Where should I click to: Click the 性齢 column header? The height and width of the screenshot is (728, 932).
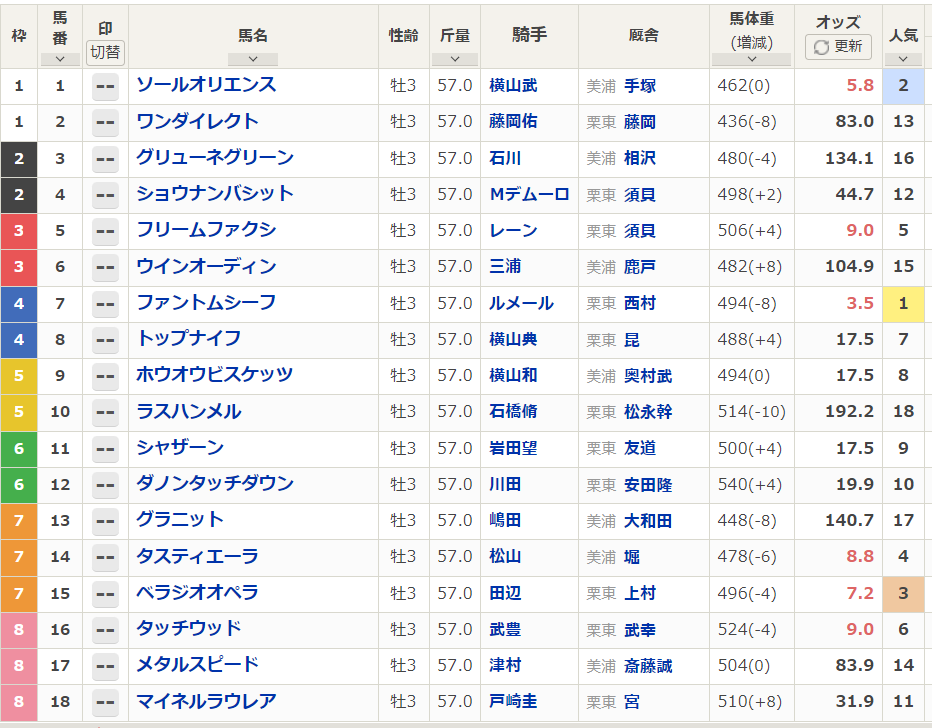(404, 36)
